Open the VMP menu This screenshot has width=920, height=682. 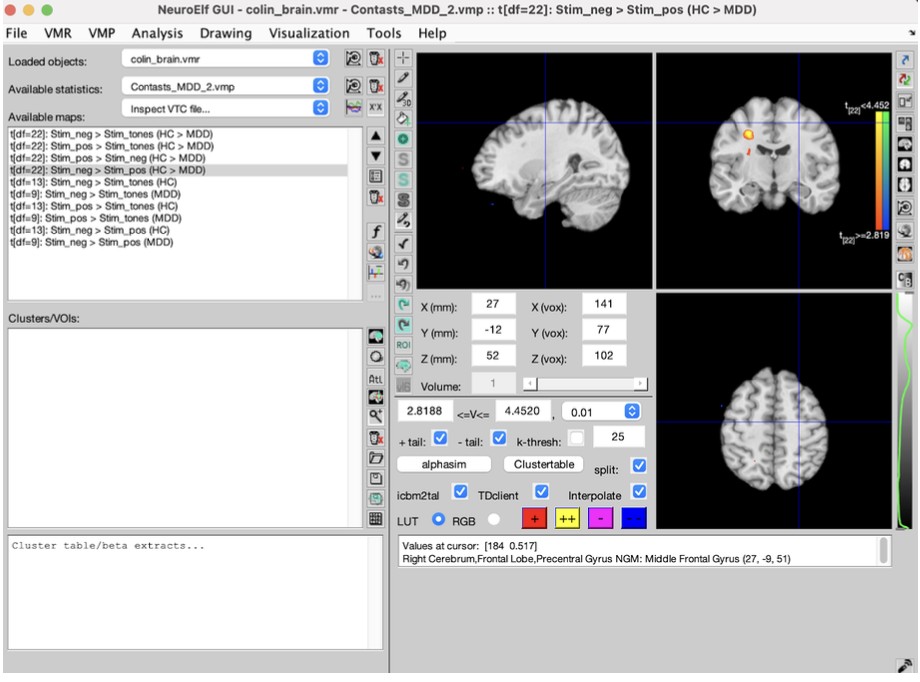click(x=102, y=33)
